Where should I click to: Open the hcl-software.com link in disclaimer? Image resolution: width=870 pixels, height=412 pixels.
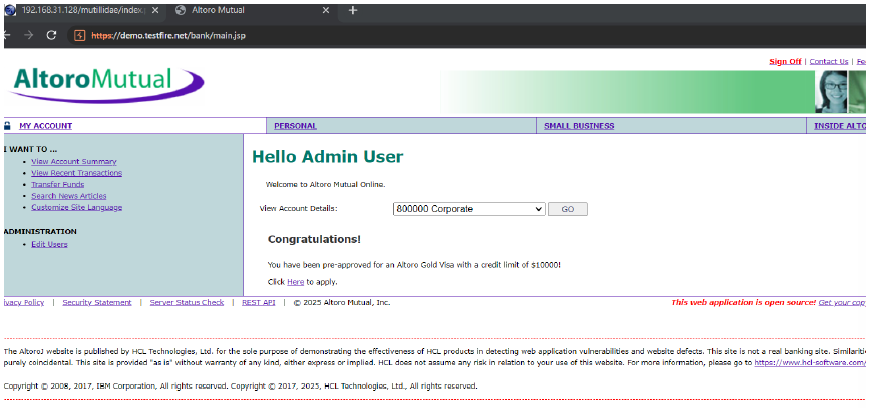point(810,362)
